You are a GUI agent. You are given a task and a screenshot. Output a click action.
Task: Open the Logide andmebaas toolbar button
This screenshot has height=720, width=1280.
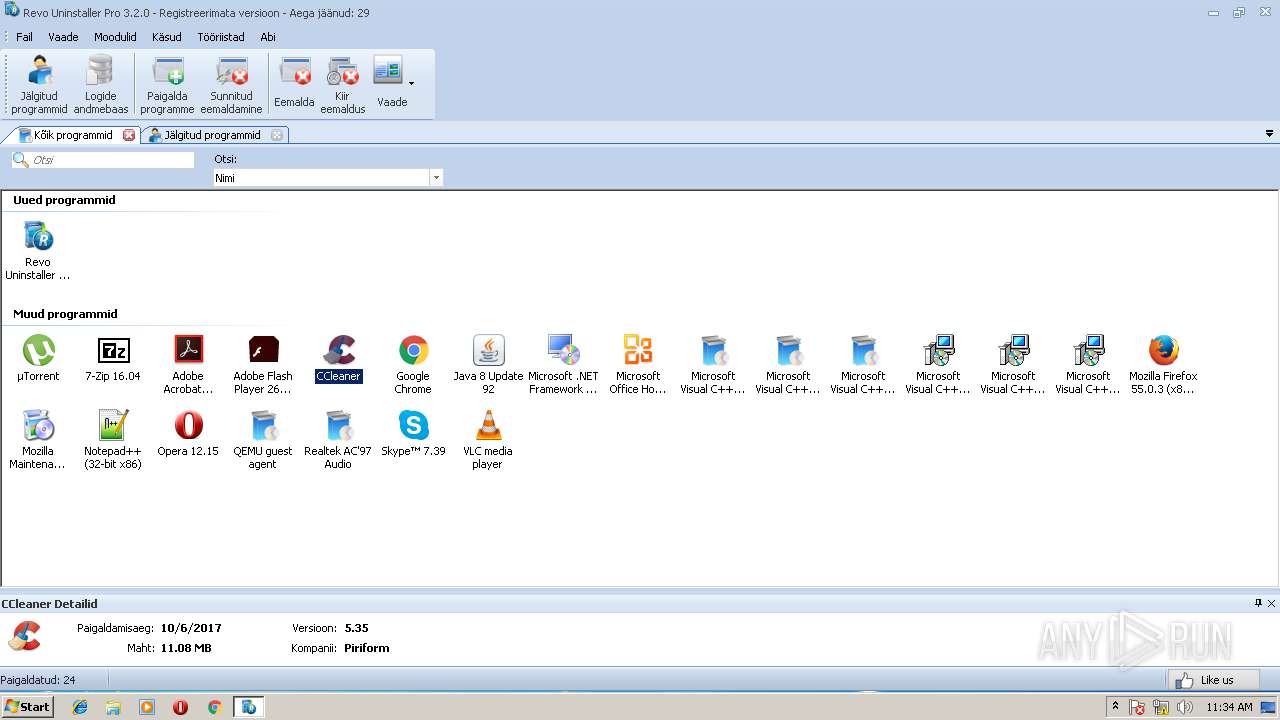coord(100,85)
